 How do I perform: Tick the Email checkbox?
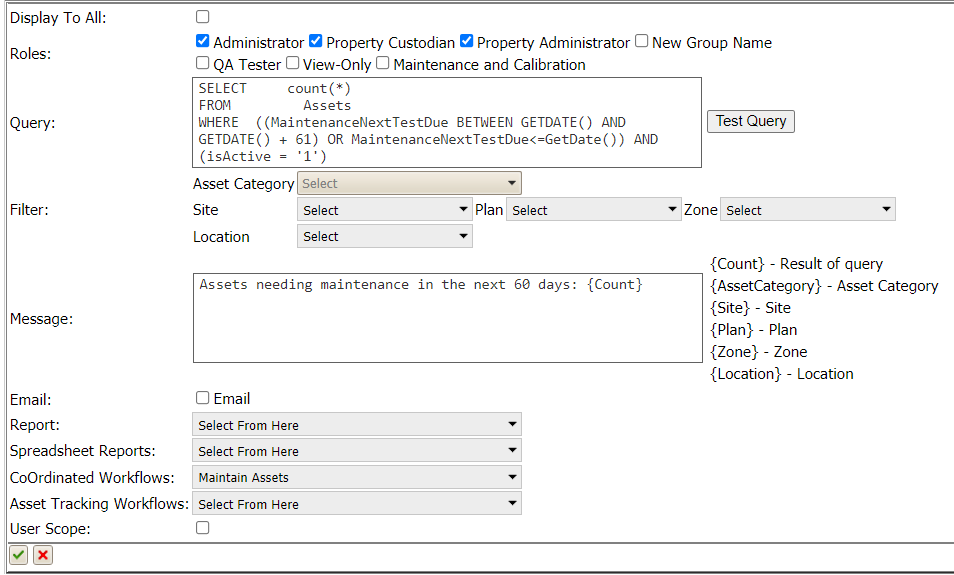click(x=203, y=397)
